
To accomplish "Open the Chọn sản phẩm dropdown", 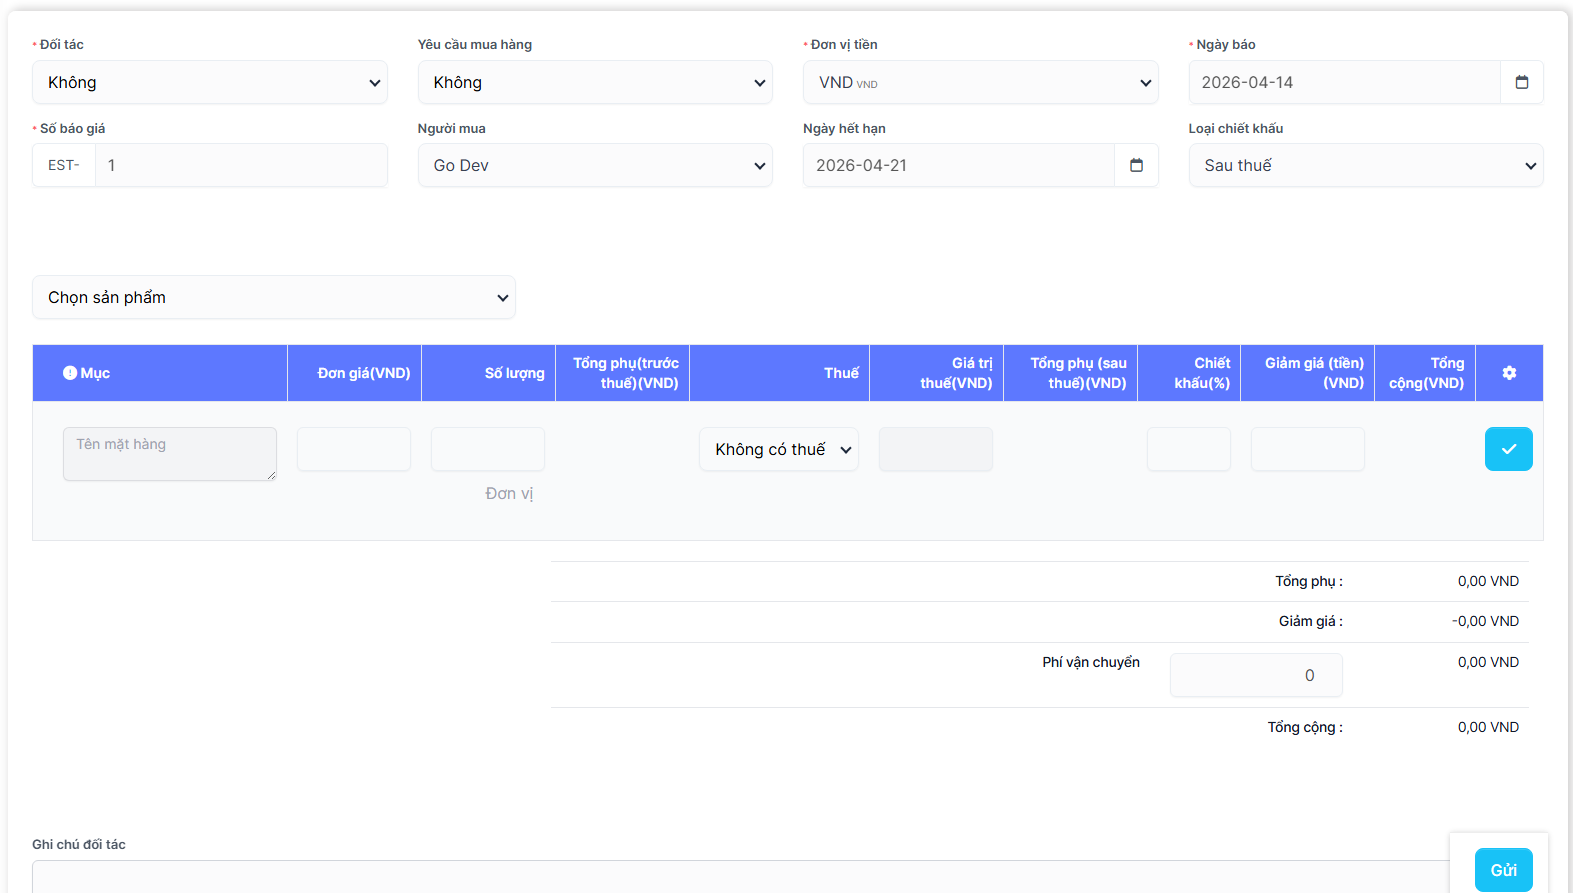I will [x=274, y=297].
